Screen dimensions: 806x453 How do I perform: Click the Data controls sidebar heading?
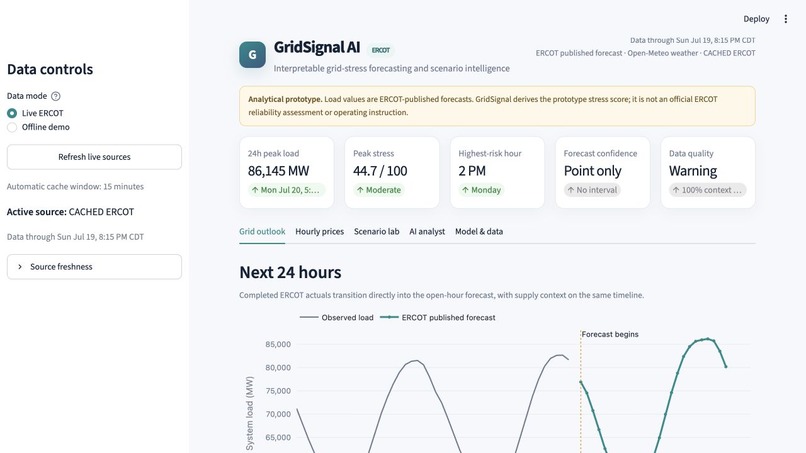(x=50, y=69)
